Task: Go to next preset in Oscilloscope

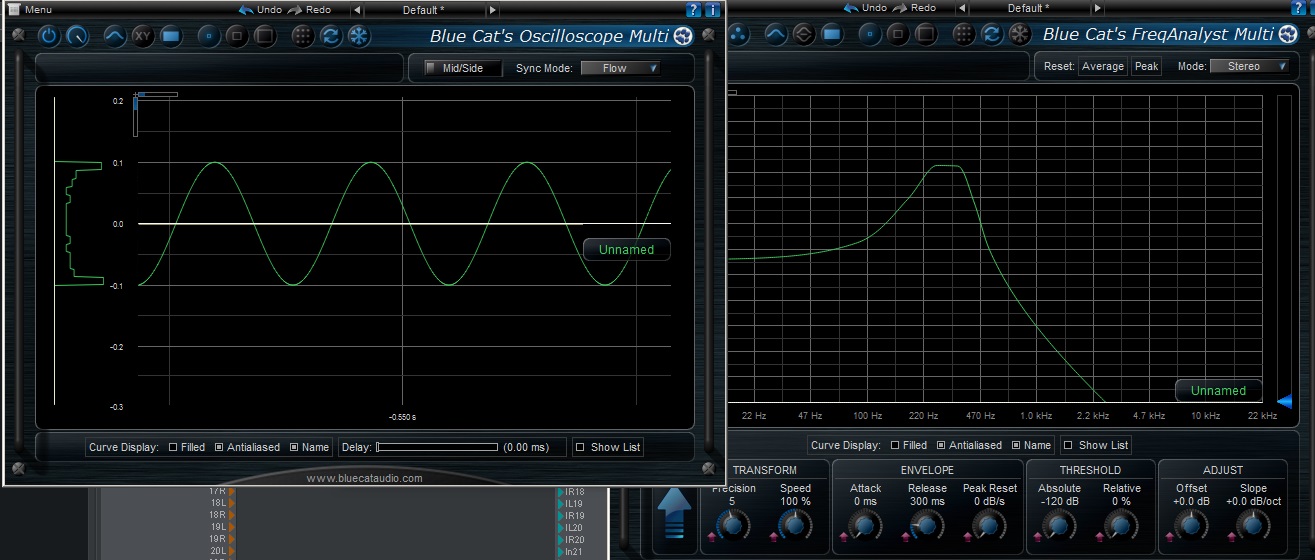Action: coord(492,10)
